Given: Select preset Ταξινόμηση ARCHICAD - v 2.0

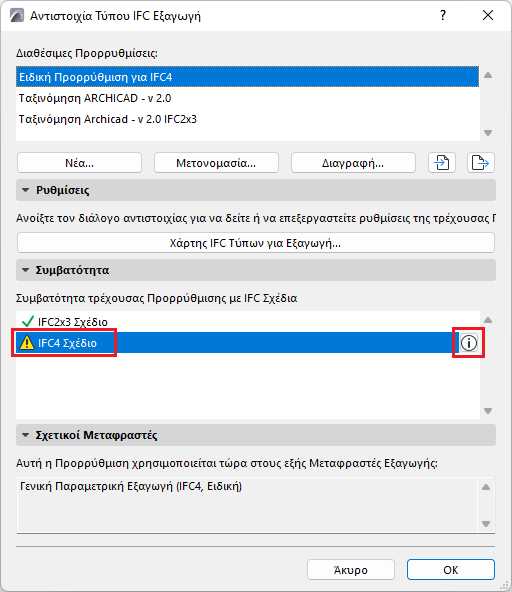Looking at the screenshot, I should click(247, 98).
